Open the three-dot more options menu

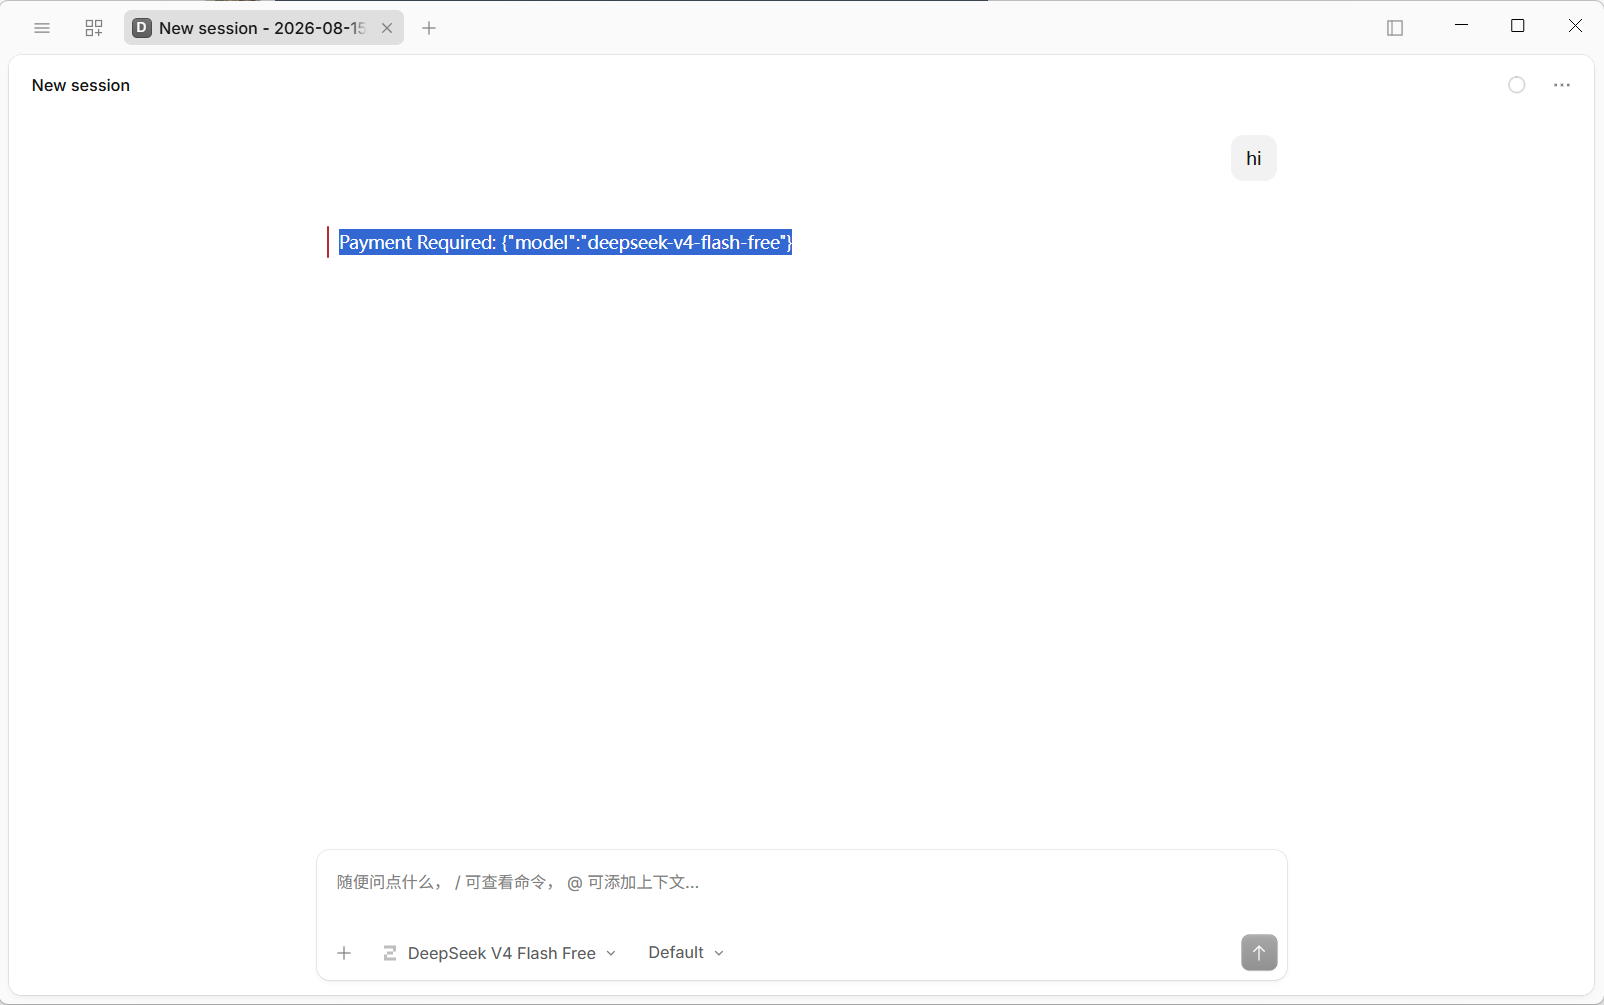[x=1562, y=85]
